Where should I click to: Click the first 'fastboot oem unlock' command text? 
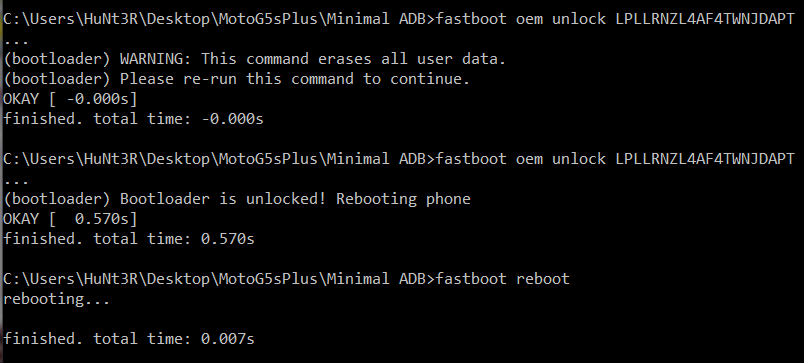520,19
